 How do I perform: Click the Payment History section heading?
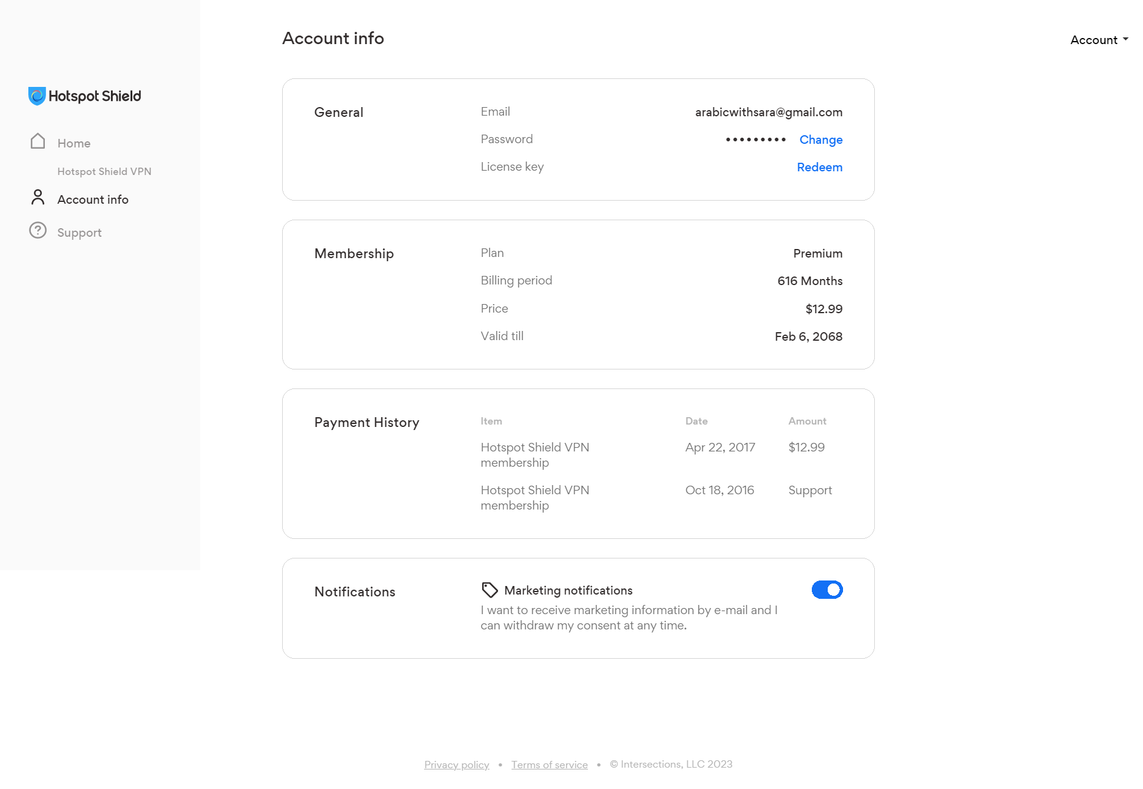[367, 422]
